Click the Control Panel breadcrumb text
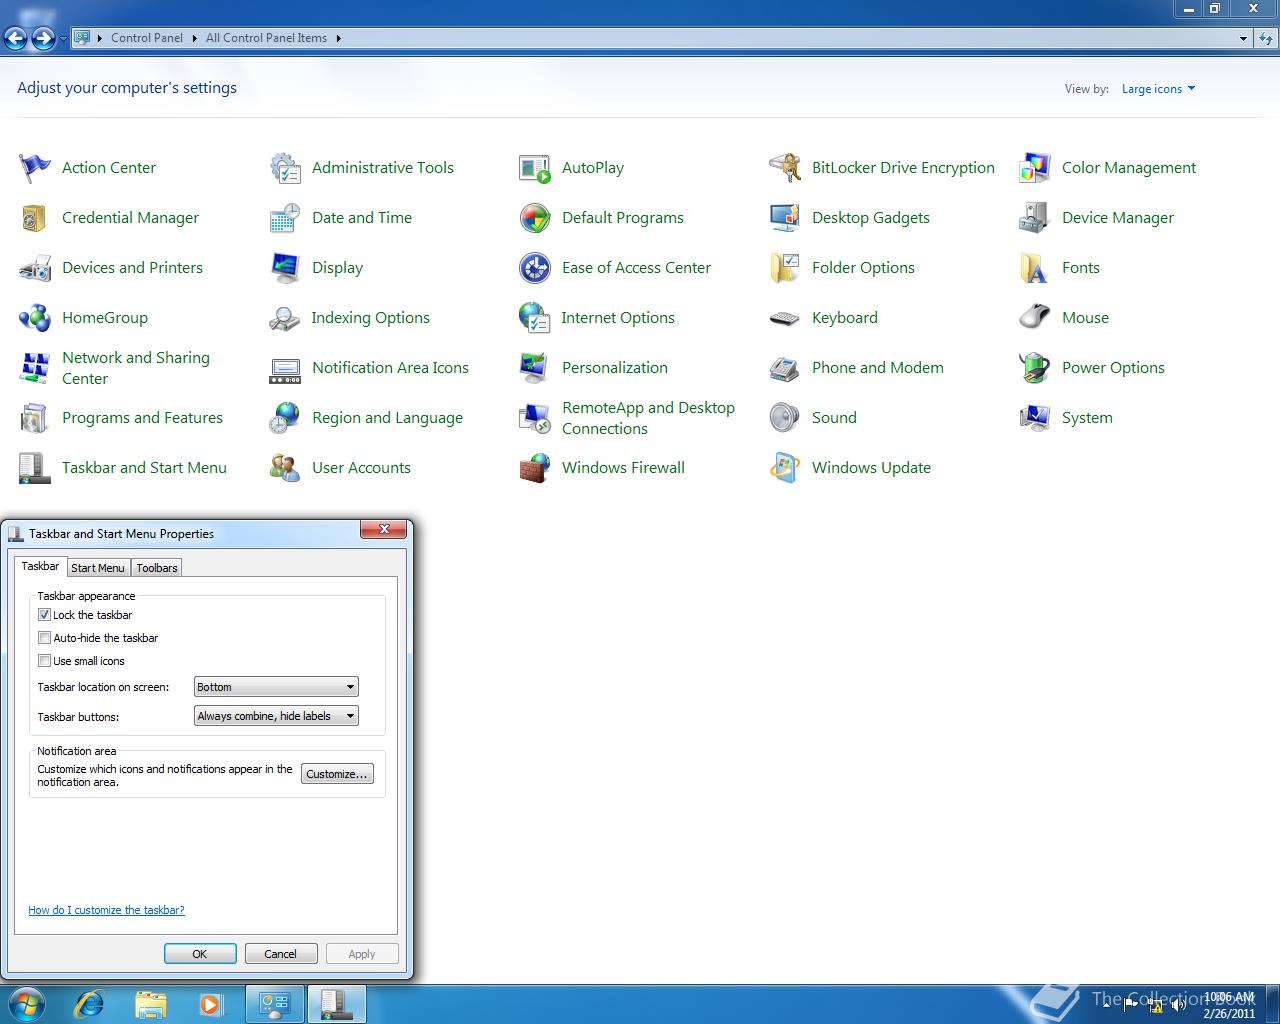Image resolution: width=1280 pixels, height=1024 pixels. click(147, 38)
